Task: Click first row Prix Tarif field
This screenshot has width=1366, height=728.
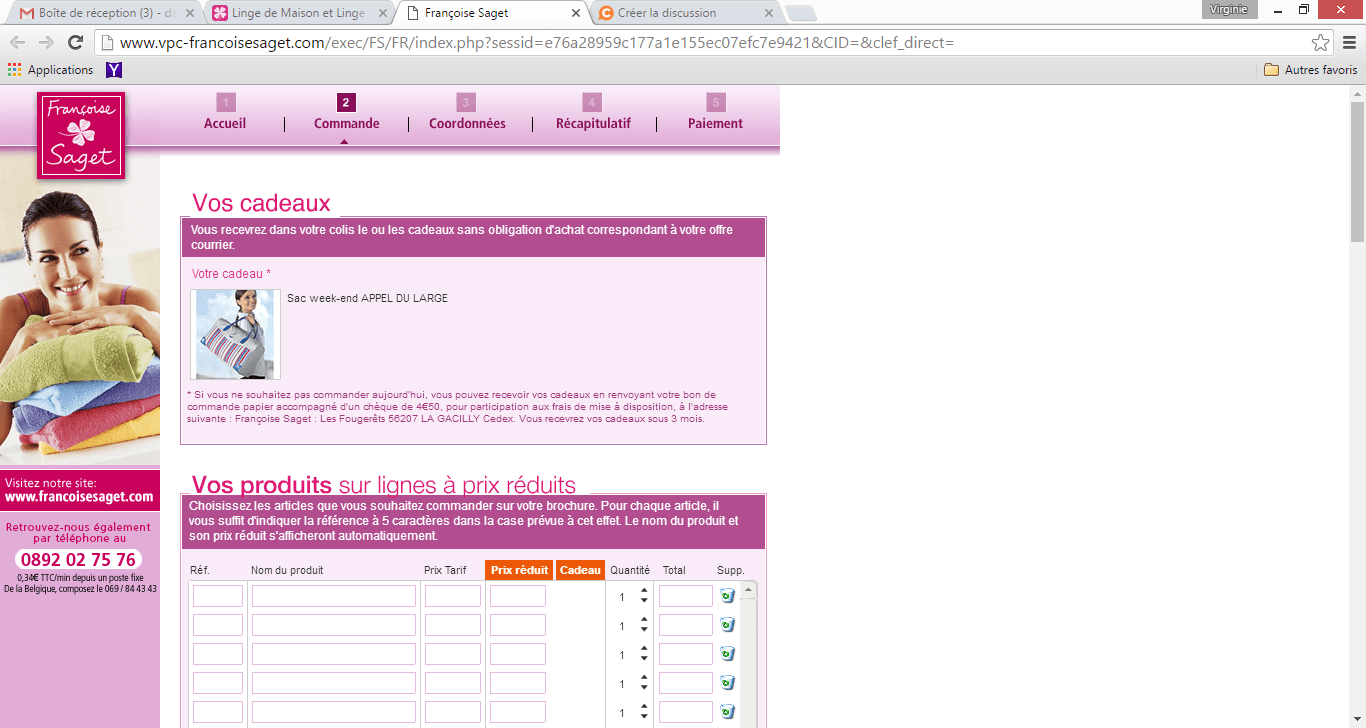Action: 453,596
